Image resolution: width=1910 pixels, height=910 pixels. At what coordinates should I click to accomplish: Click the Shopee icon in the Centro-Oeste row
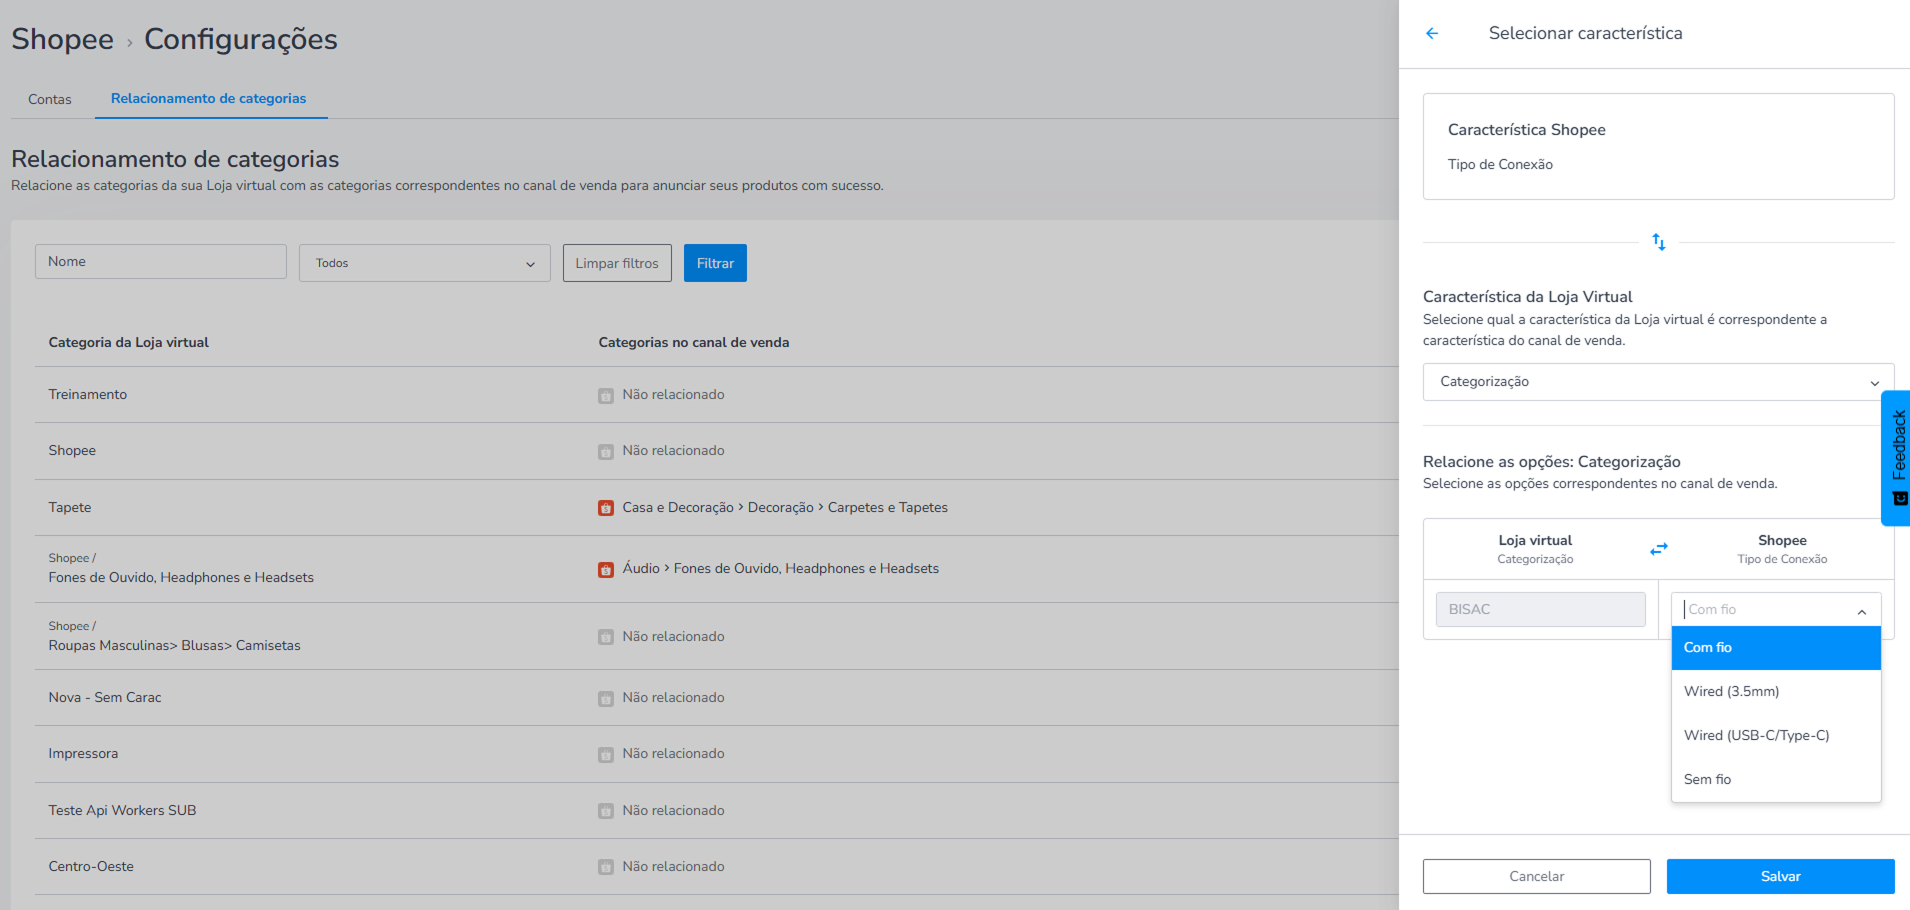[606, 867]
